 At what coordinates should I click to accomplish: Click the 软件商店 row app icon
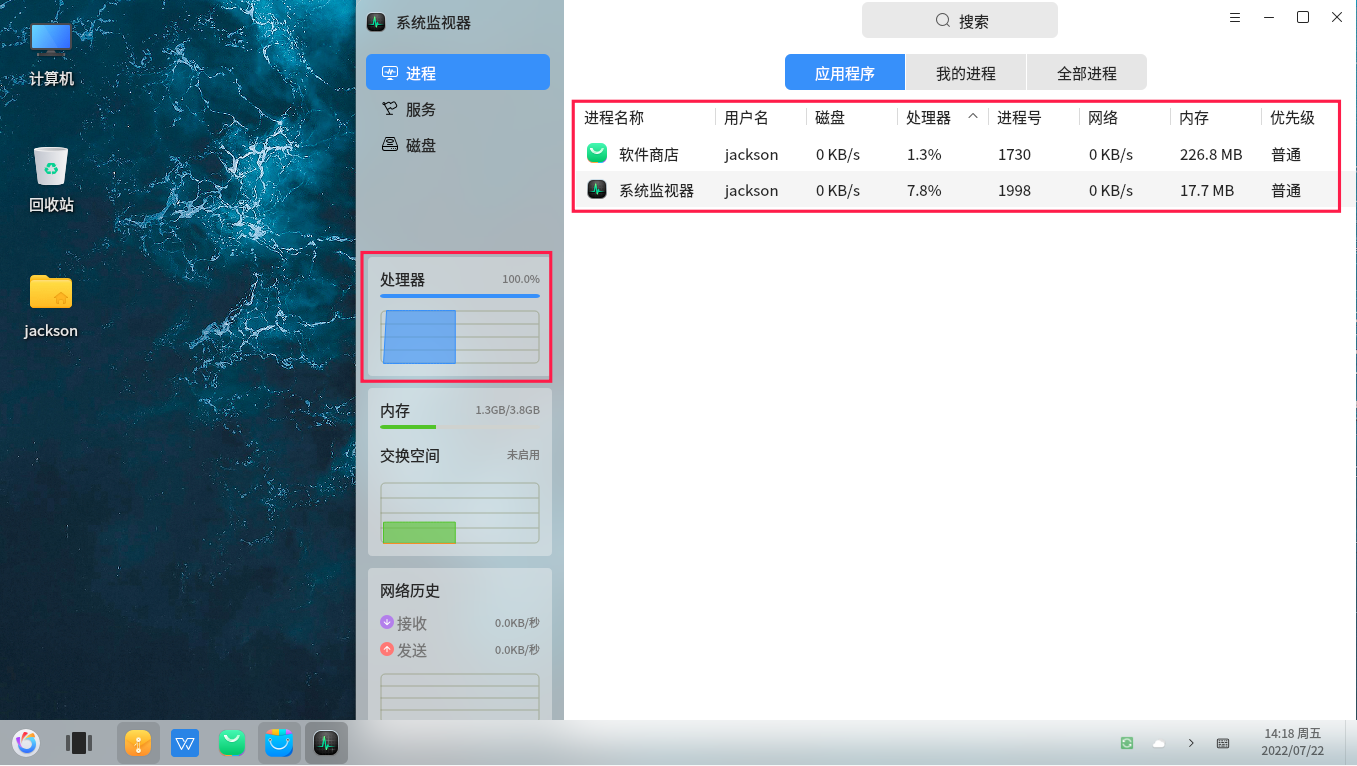coord(597,153)
